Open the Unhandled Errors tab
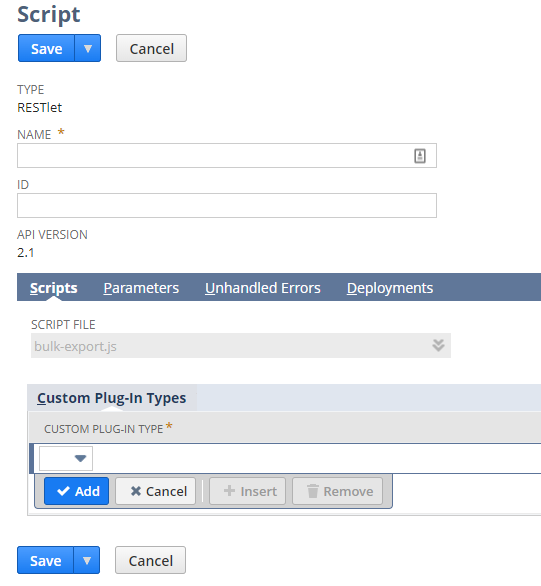The height and width of the screenshot is (586, 541). point(263,288)
